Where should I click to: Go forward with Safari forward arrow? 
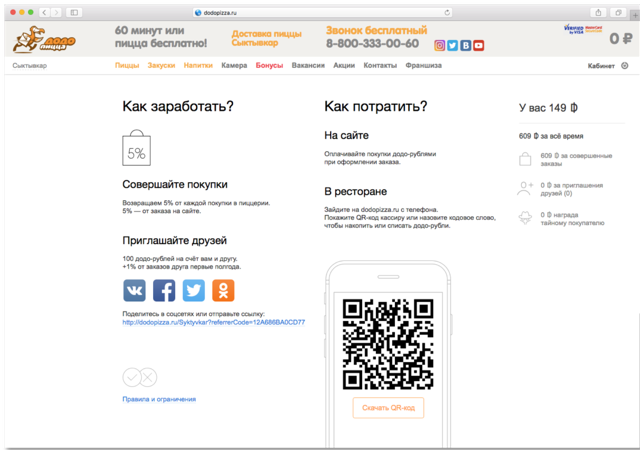point(56,13)
